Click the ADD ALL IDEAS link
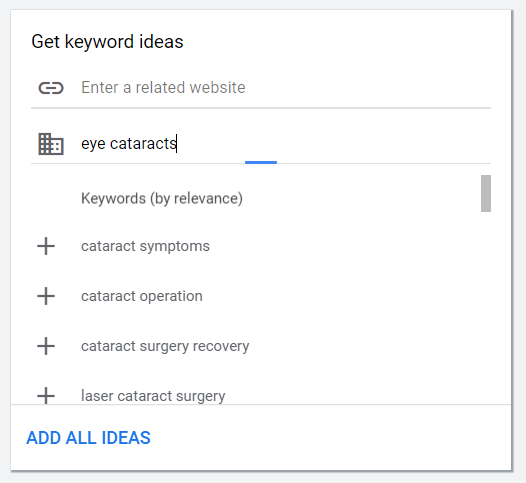The image size is (526, 483). point(89,438)
